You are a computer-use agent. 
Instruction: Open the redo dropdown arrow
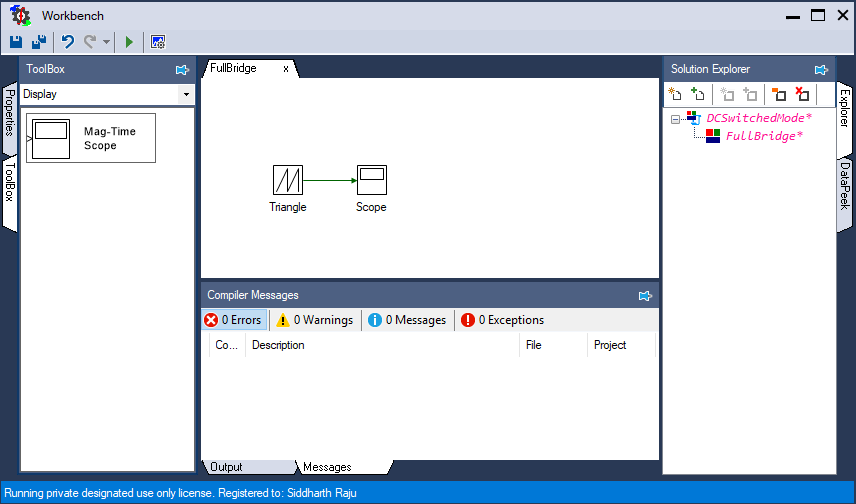click(x=106, y=43)
